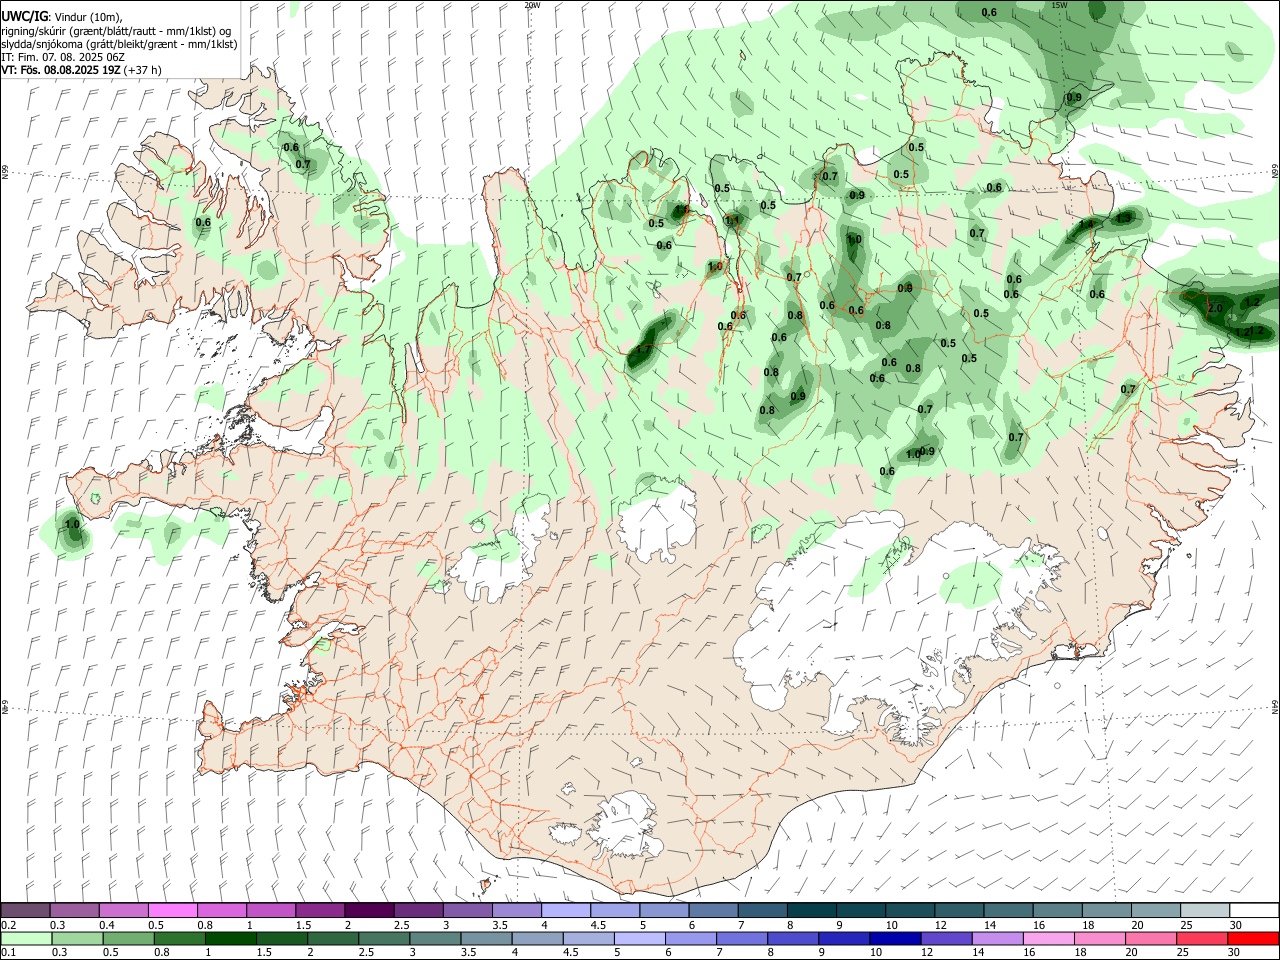Viewport: 1280px width, 960px height.
Task: Select the light green rain swatch between 0.3 and 0.5
Action: coord(75,938)
